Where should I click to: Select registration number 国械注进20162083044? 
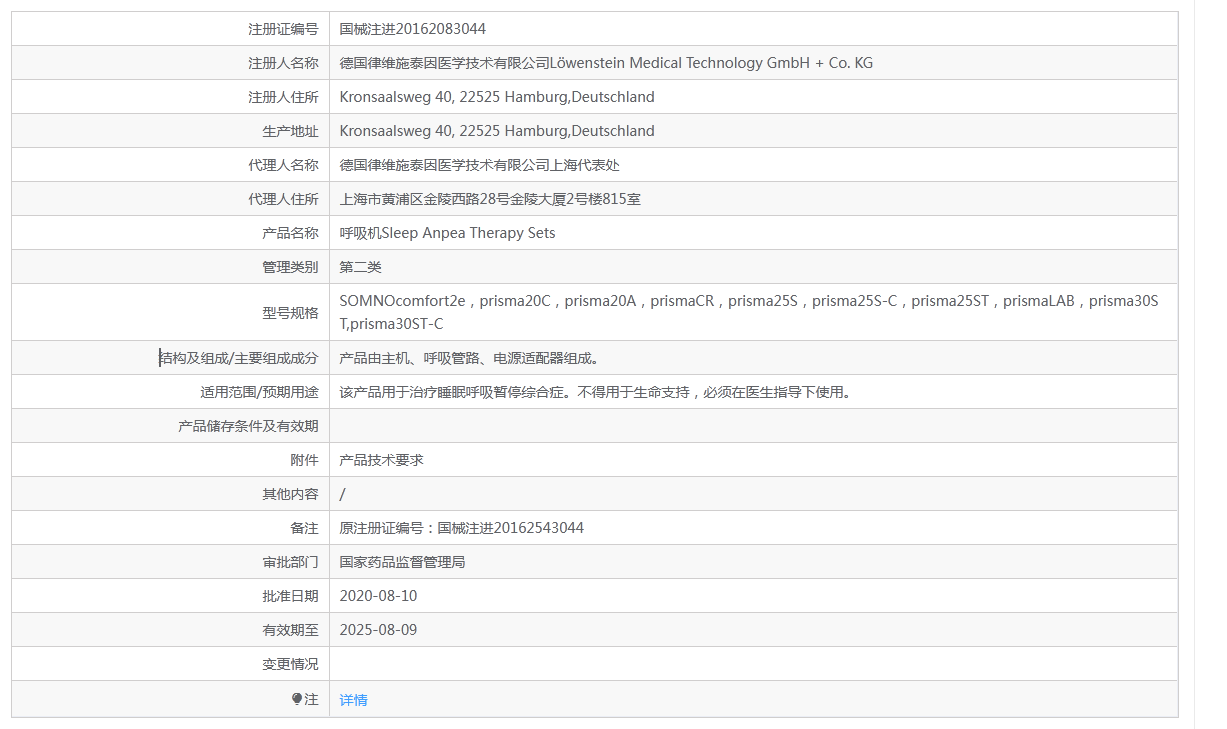click(413, 29)
